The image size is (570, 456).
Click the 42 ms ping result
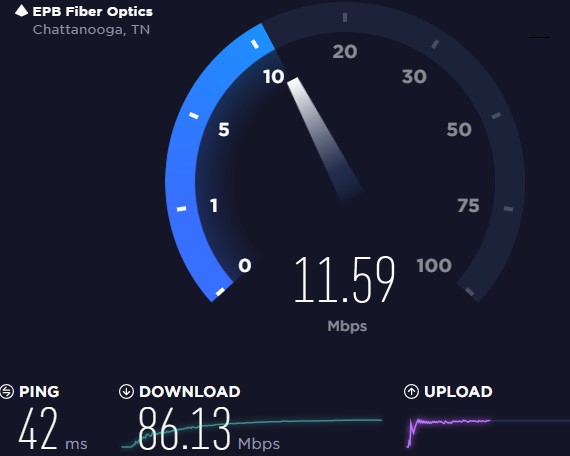pos(53,428)
